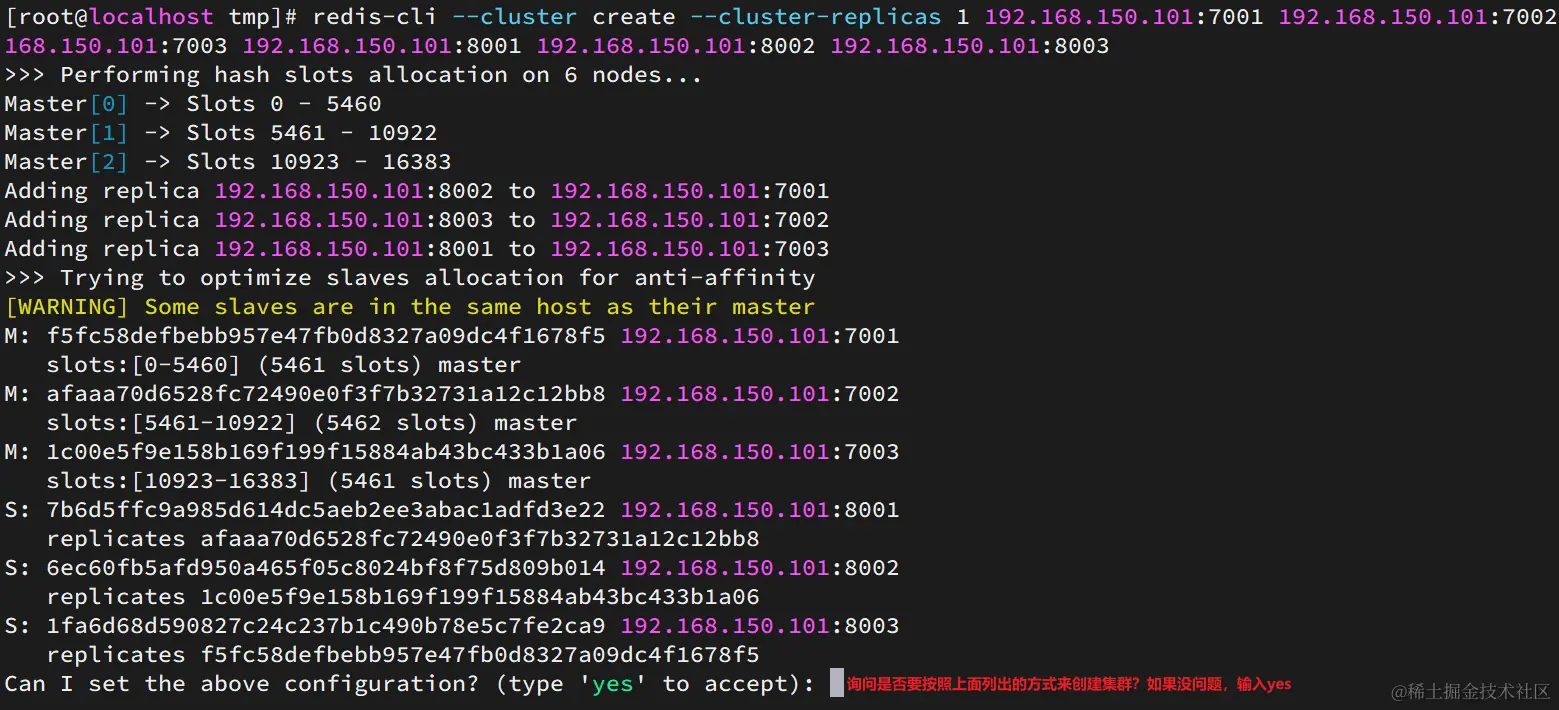Click the green 'yes' word in the prompt

click(612, 684)
